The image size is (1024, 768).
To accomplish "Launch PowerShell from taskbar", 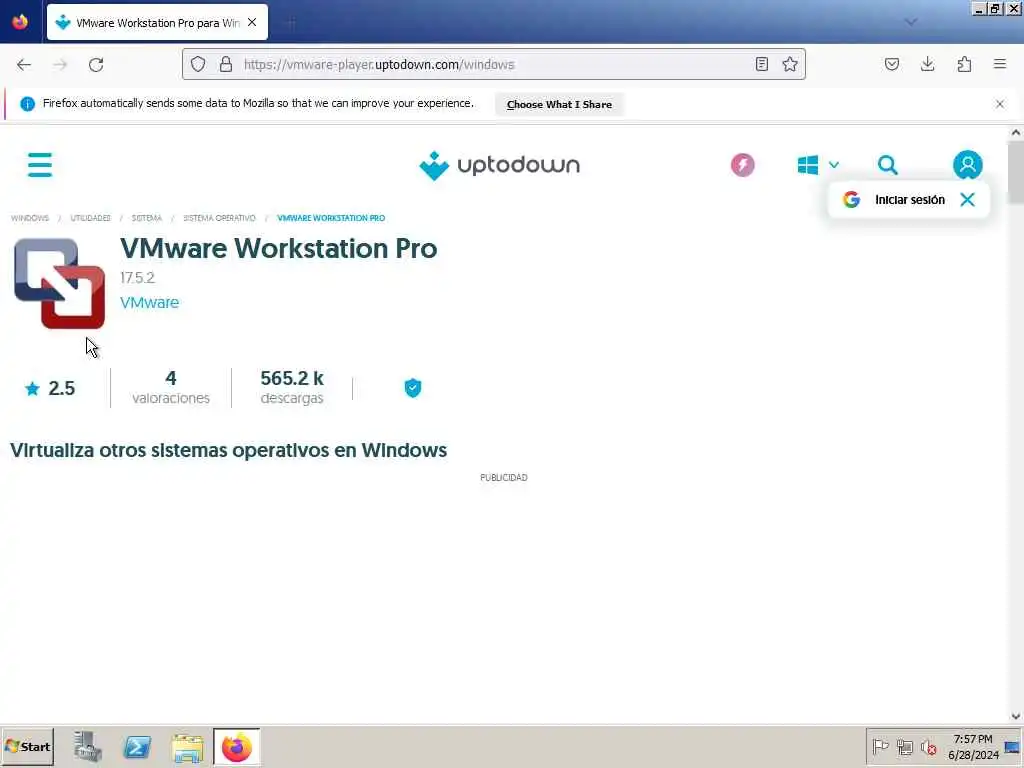I will pyautogui.click(x=137, y=747).
